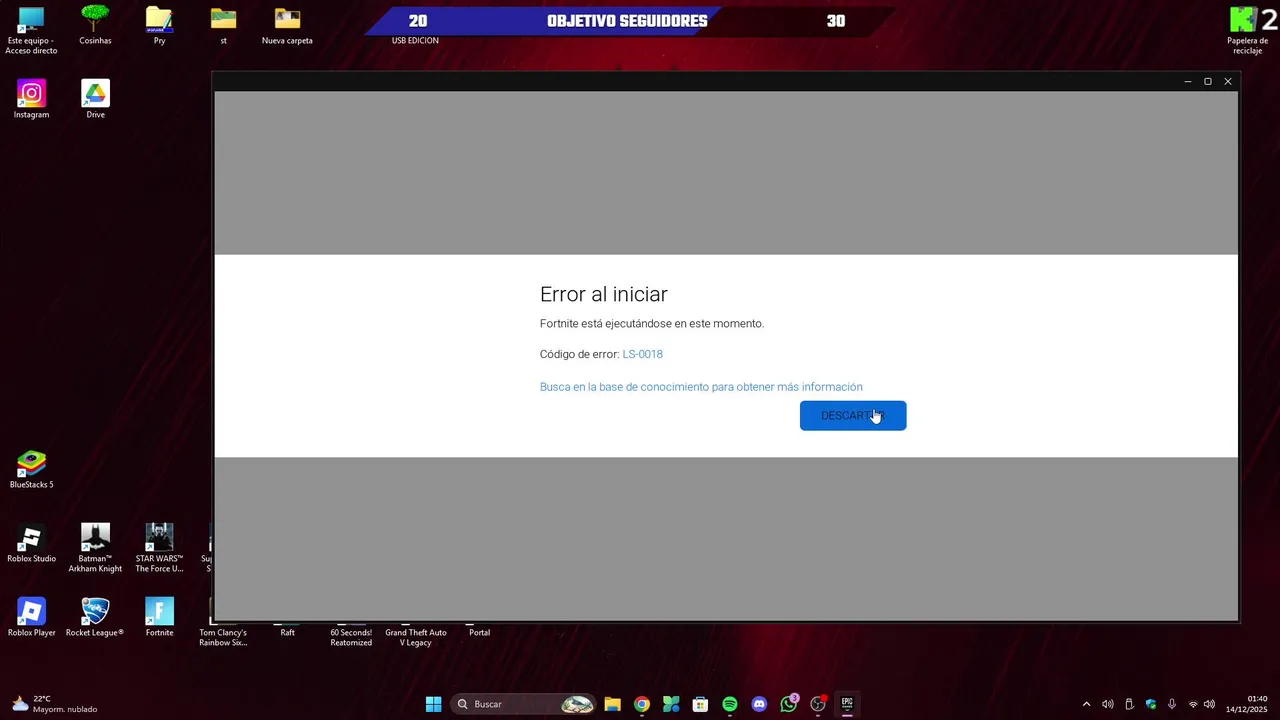Image resolution: width=1280 pixels, height=720 pixels.
Task: Open the Pry folder on desktop
Action: pos(159,25)
